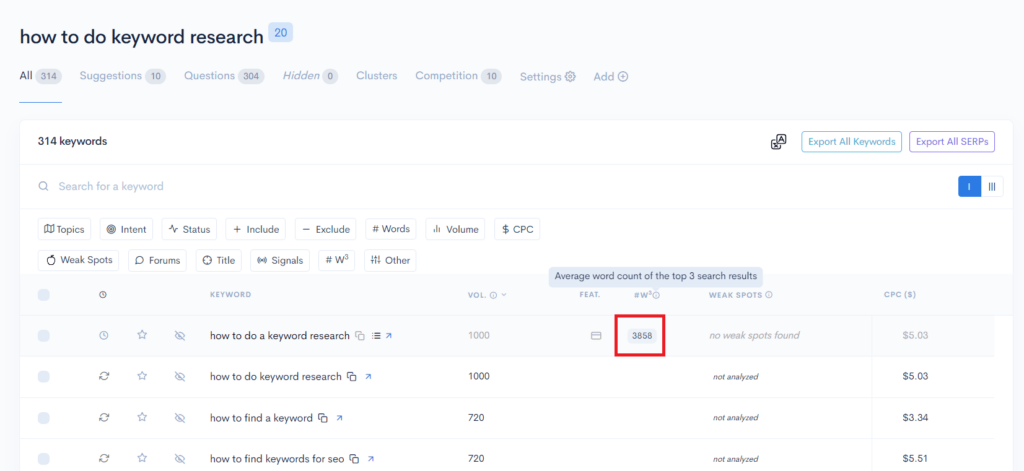Click Export All SERPs button

click(x=952, y=142)
